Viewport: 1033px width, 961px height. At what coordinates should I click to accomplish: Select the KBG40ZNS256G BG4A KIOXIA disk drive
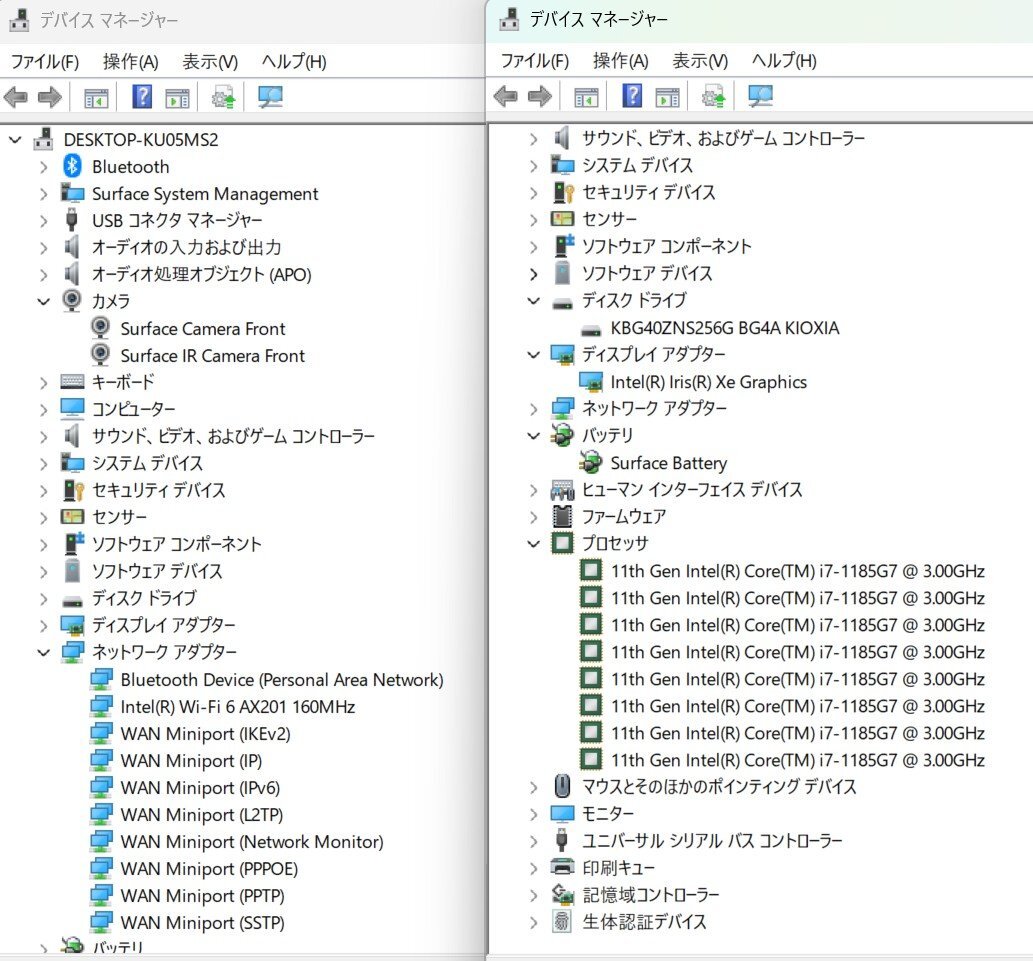pos(724,328)
